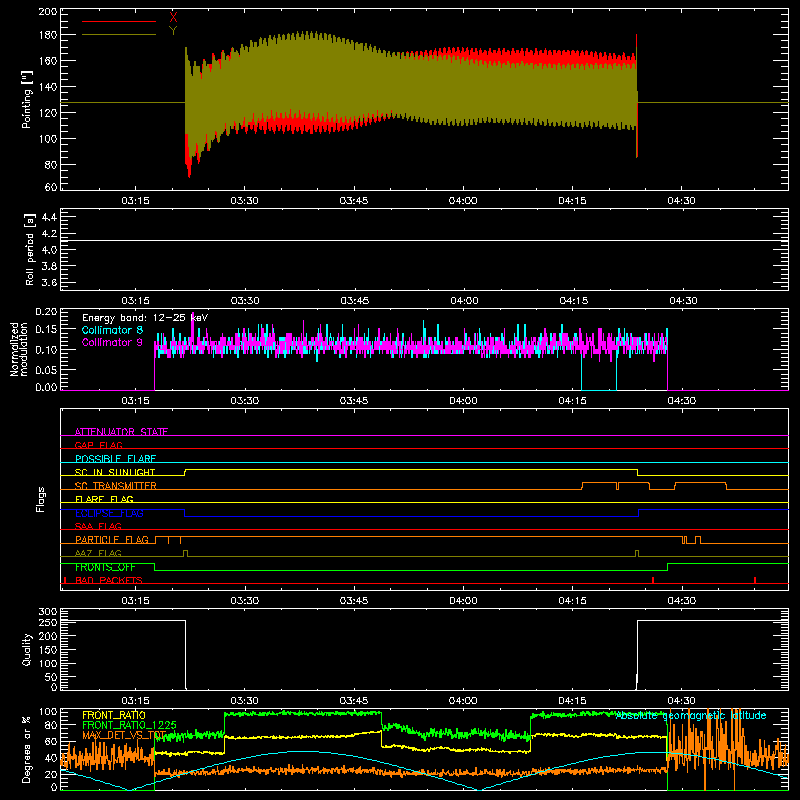Click the 04:00 tick under Pointing plot

click(x=463, y=201)
